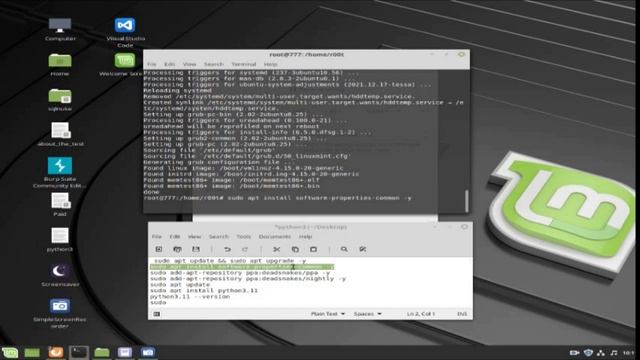Screen dimensions: 640x360
Task: Click New document icon in text editor toolbar
Action: [159, 249]
